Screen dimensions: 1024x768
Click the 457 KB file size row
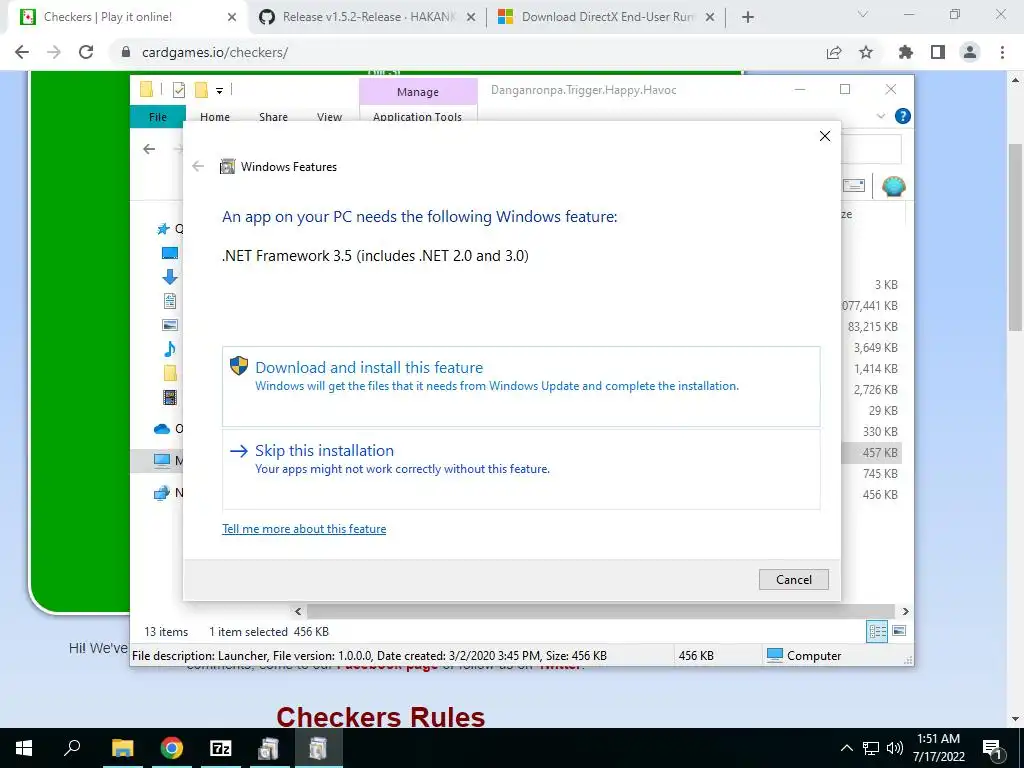coord(880,453)
